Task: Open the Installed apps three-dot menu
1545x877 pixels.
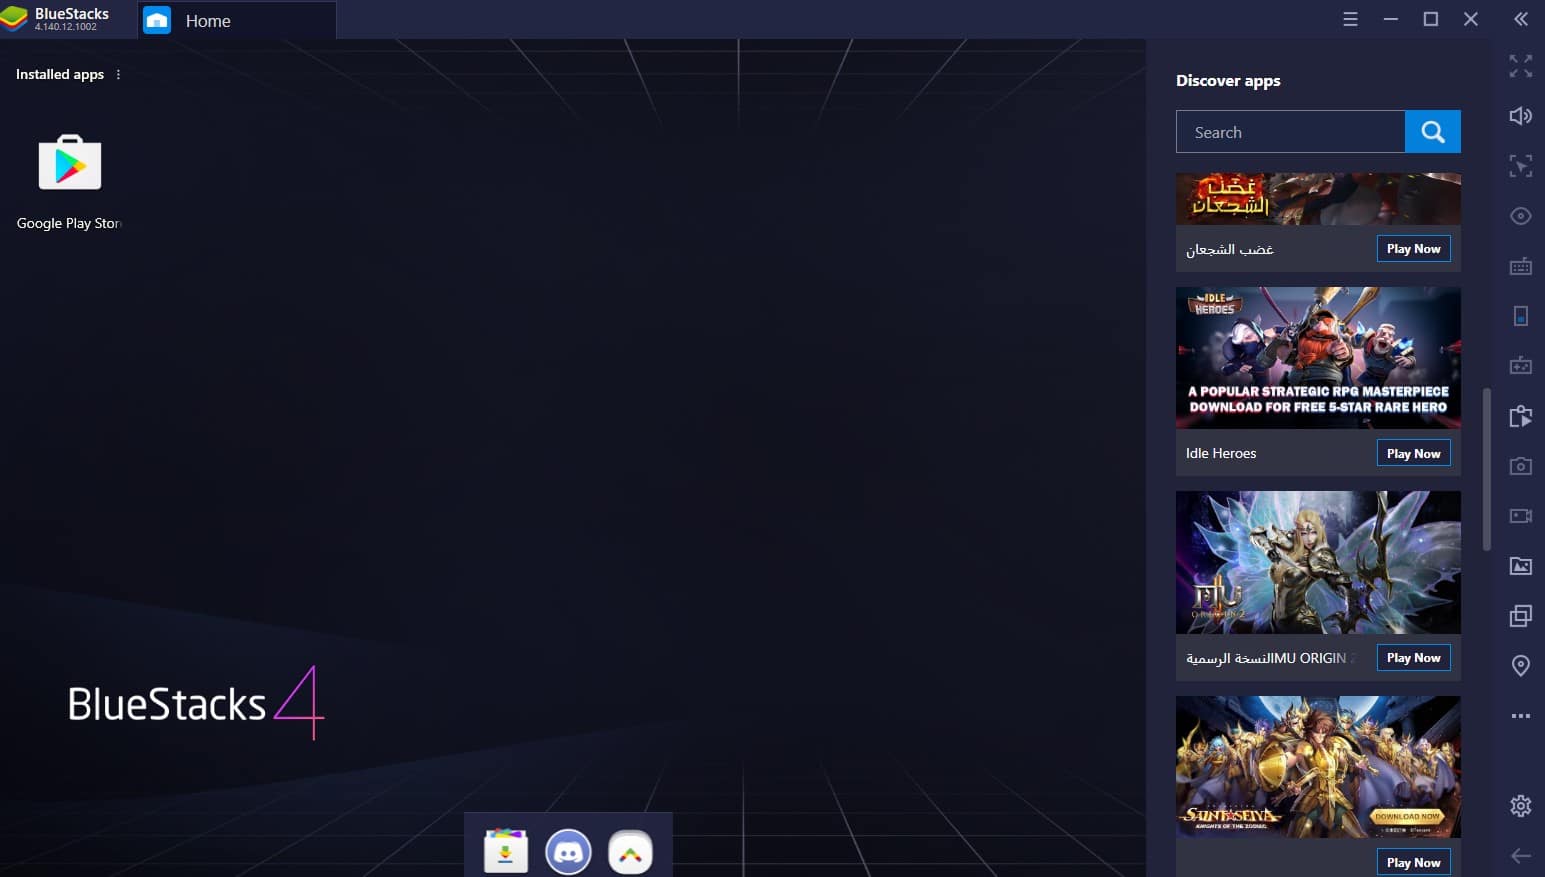Action: (118, 75)
